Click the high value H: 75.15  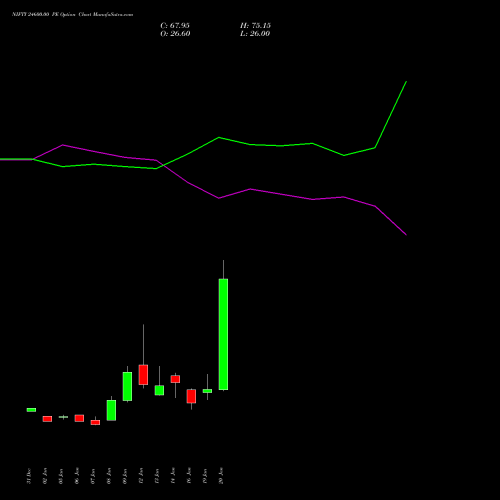click(x=255, y=26)
